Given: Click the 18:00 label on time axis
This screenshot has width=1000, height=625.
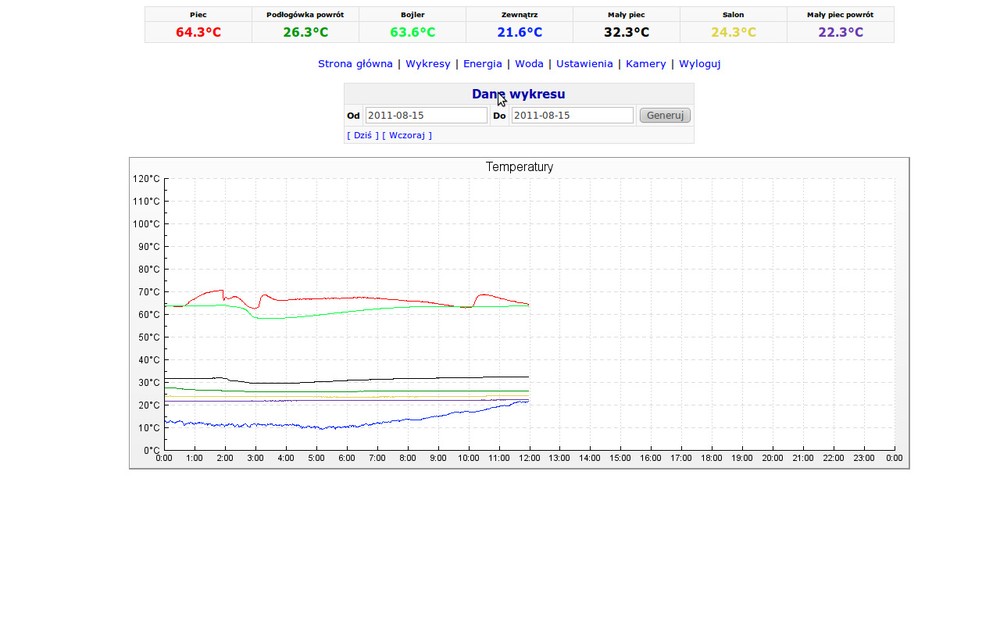Looking at the screenshot, I should 712,458.
